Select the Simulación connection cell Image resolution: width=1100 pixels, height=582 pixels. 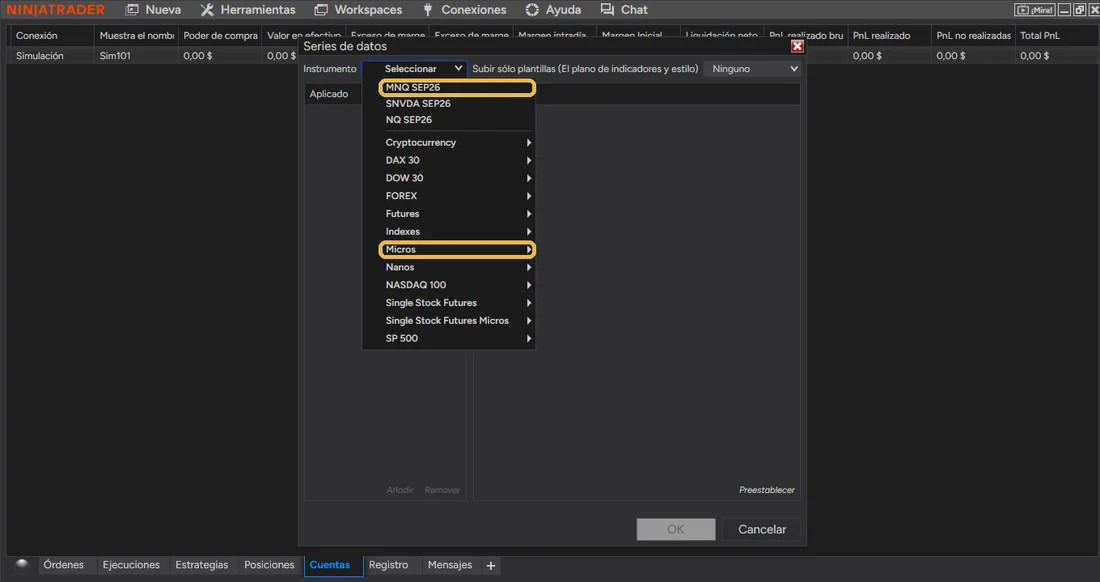(x=51, y=55)
